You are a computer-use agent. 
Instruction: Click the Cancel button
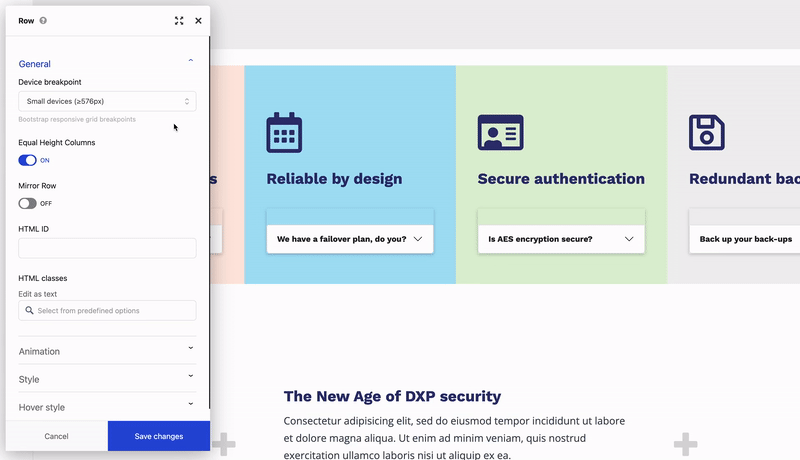(56, 436)
